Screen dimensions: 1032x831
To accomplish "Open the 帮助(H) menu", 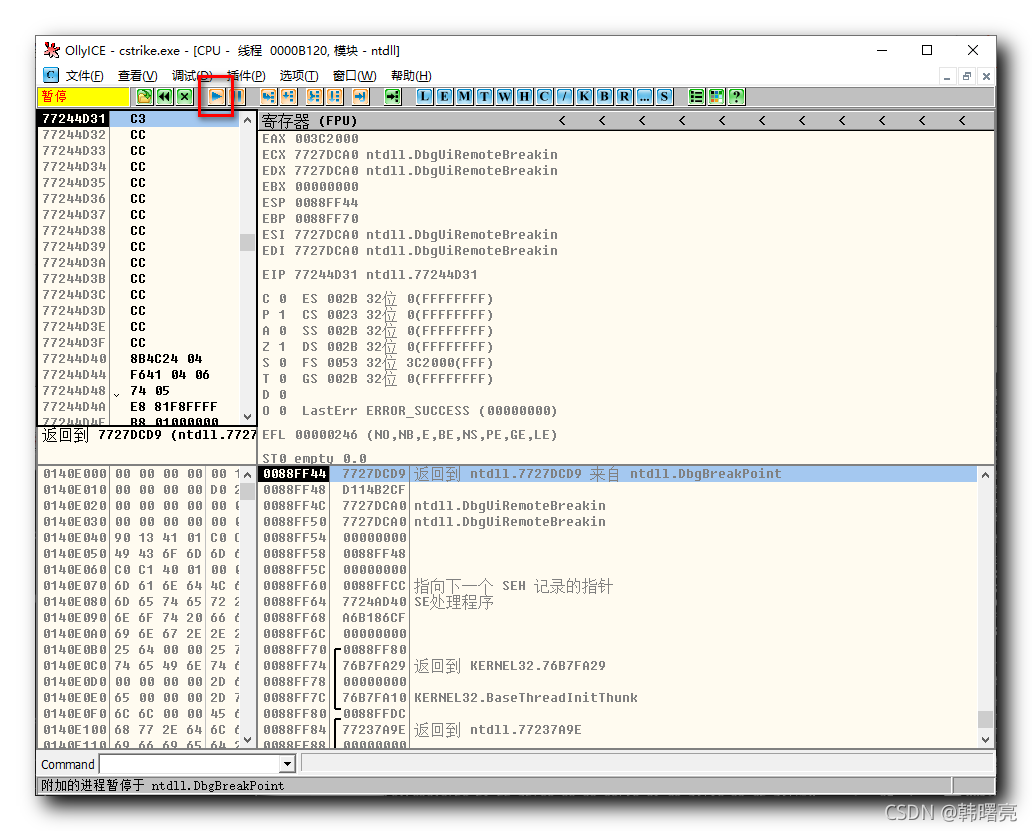I will coord(411,76).
